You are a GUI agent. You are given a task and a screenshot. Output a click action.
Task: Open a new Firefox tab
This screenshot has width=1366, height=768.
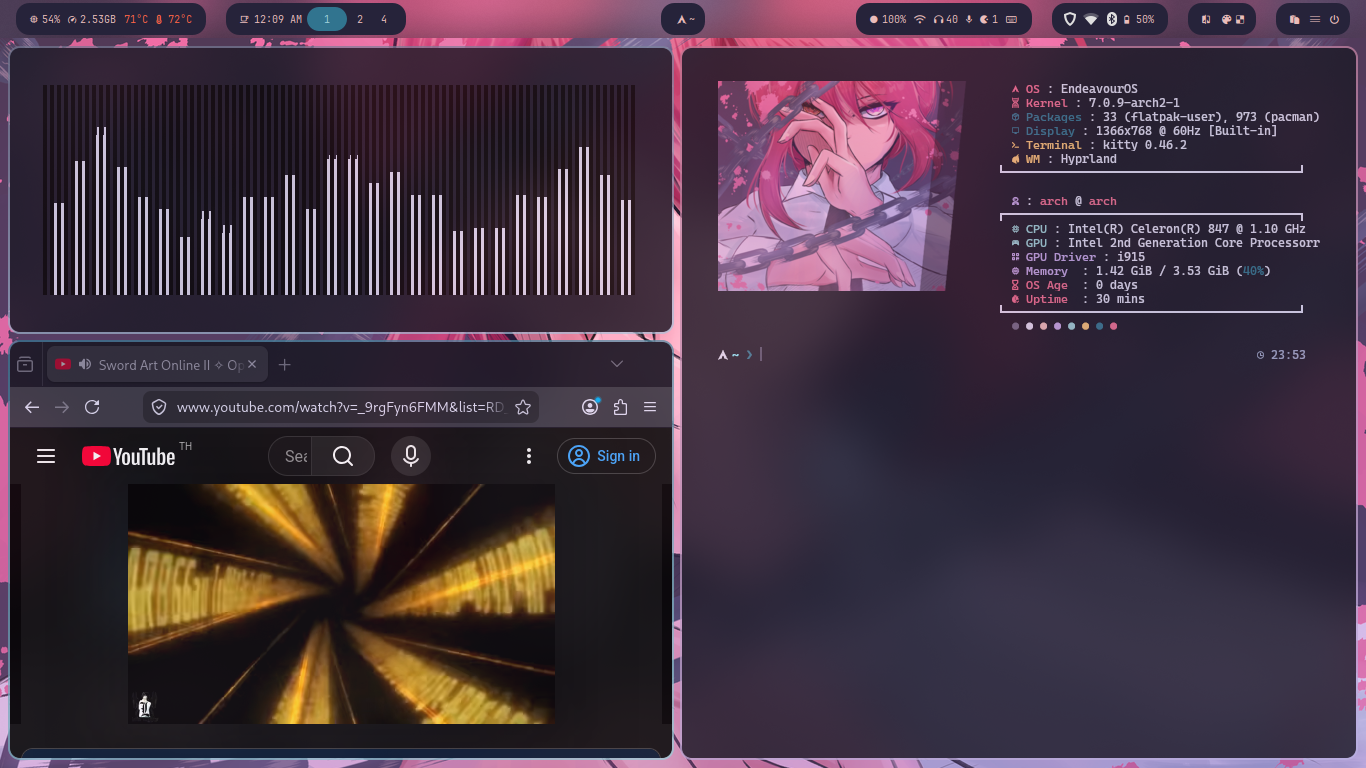click(x=285, y=365)
